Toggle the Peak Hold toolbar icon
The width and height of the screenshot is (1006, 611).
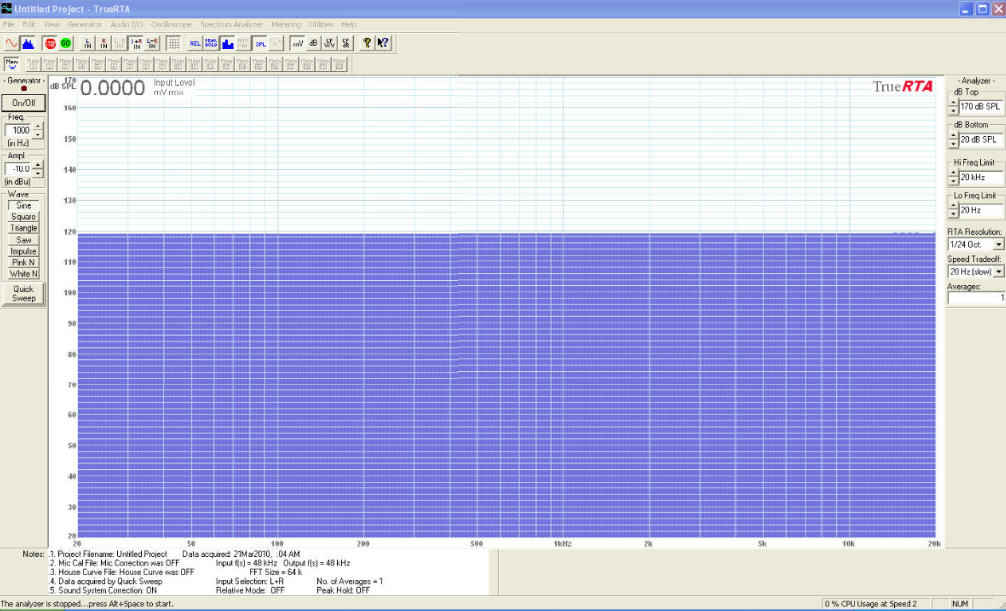pos(211,44)
